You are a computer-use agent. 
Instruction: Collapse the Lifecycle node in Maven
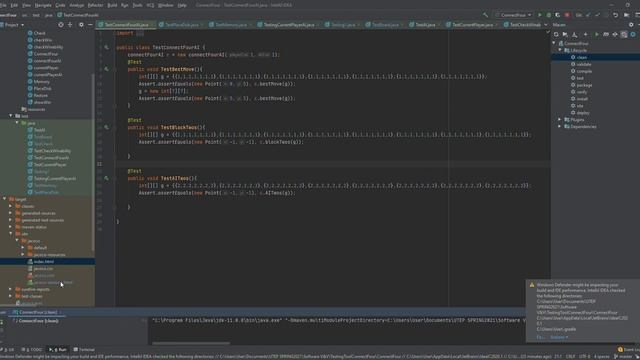(x=560, y=50)
